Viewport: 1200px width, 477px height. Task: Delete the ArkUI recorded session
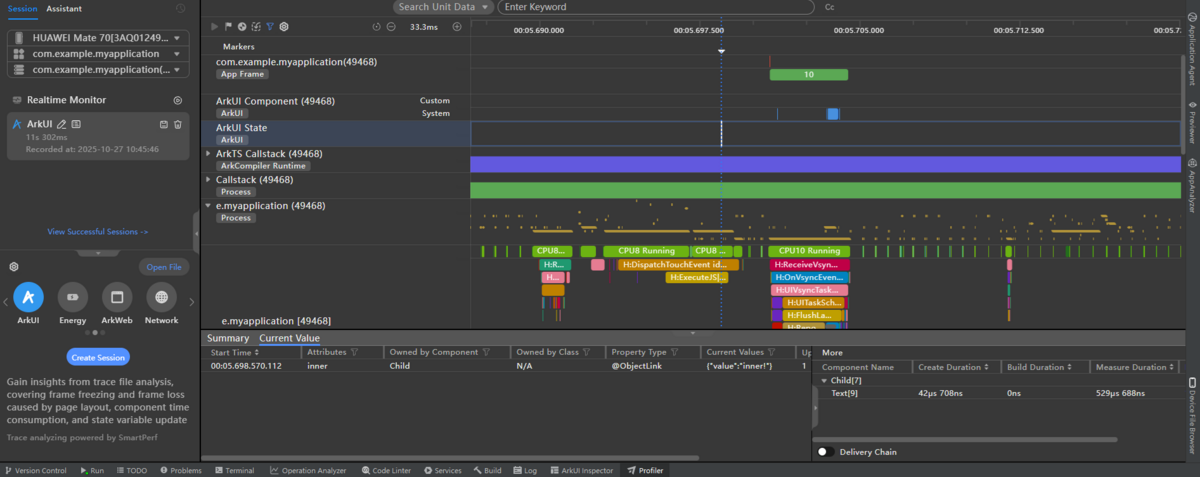178,124
